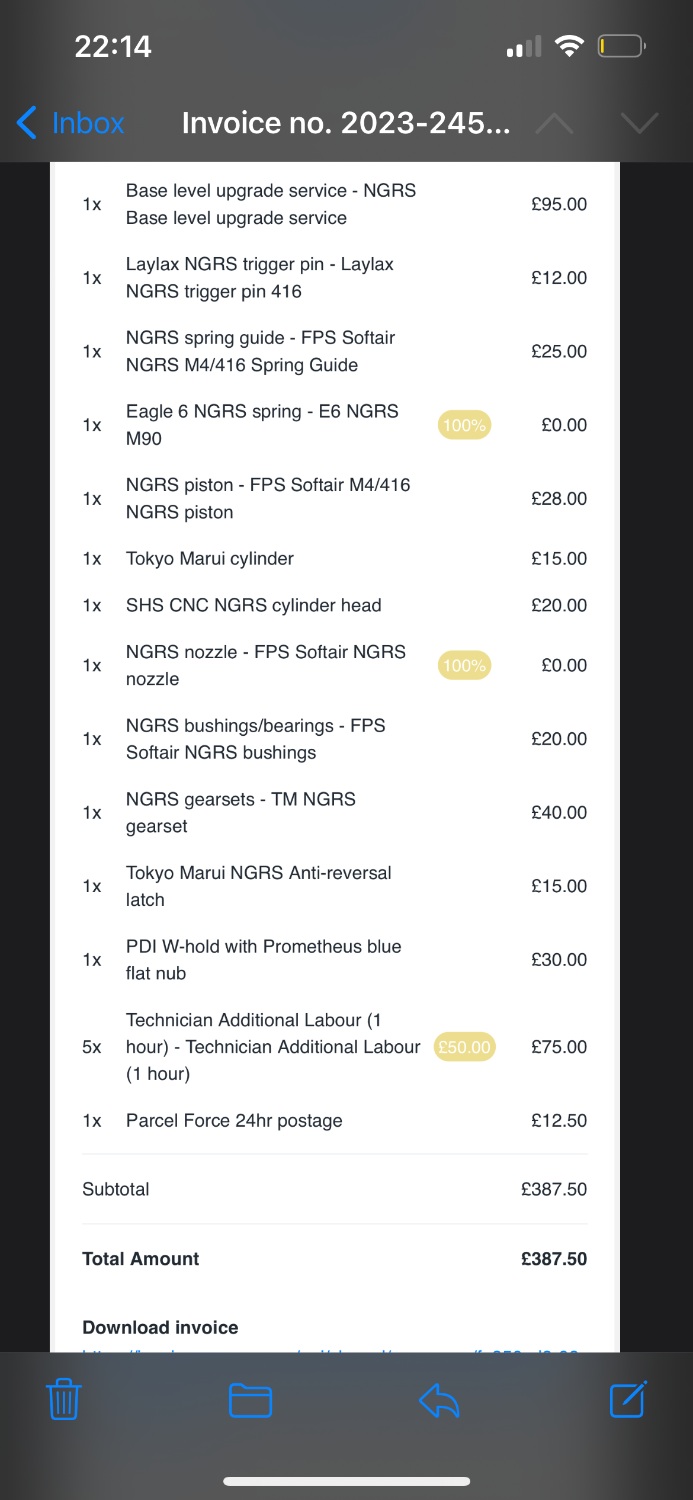Screen dimensions: 693x1500
Task: Tap the cellular signal bars
Action: (524, 47)
